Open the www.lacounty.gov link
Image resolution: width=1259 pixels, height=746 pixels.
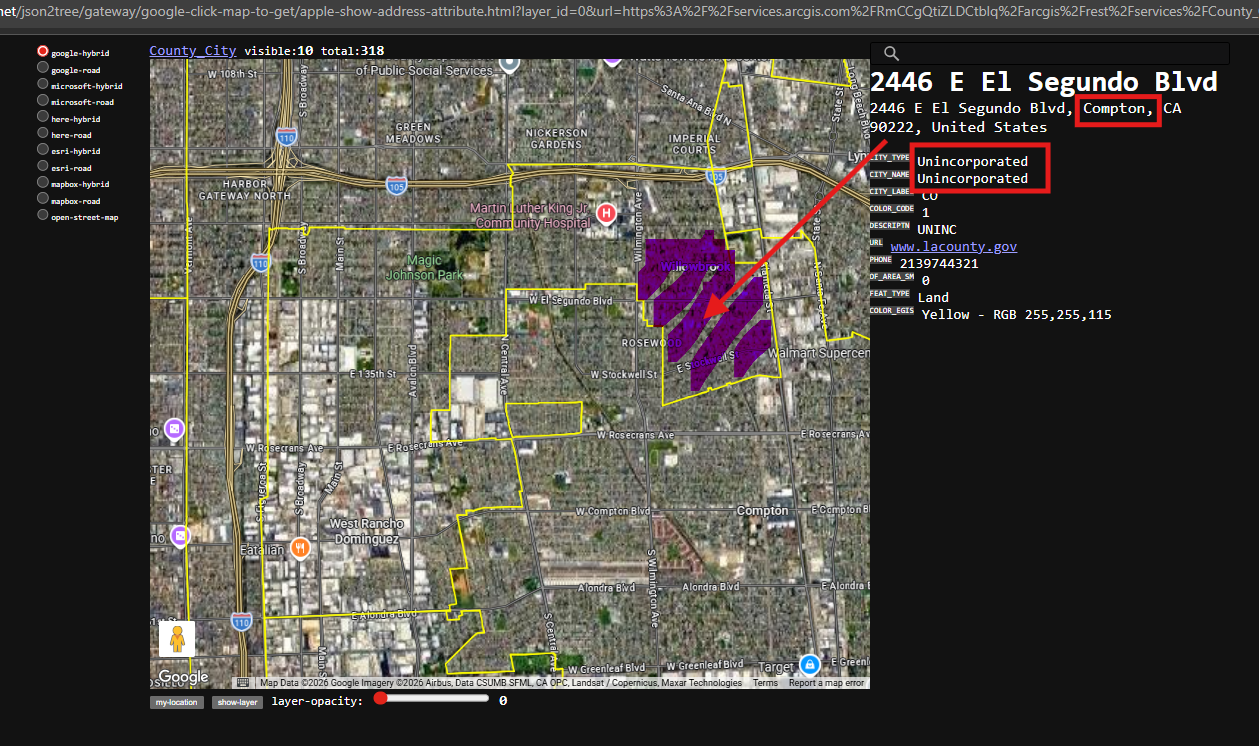pos(953,246)
